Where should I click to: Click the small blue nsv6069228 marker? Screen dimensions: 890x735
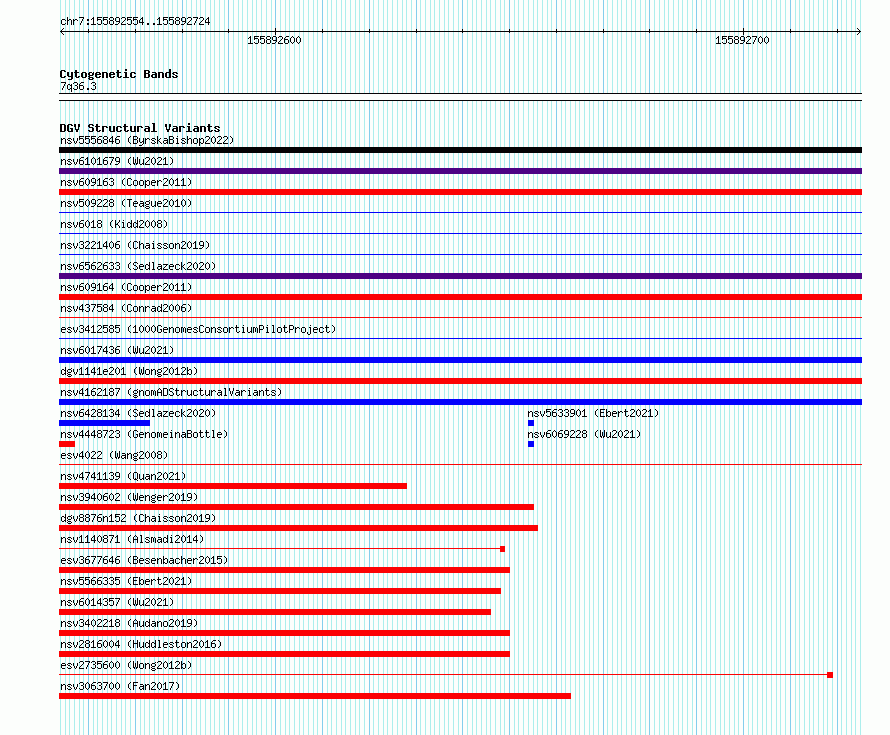(531, 444)
